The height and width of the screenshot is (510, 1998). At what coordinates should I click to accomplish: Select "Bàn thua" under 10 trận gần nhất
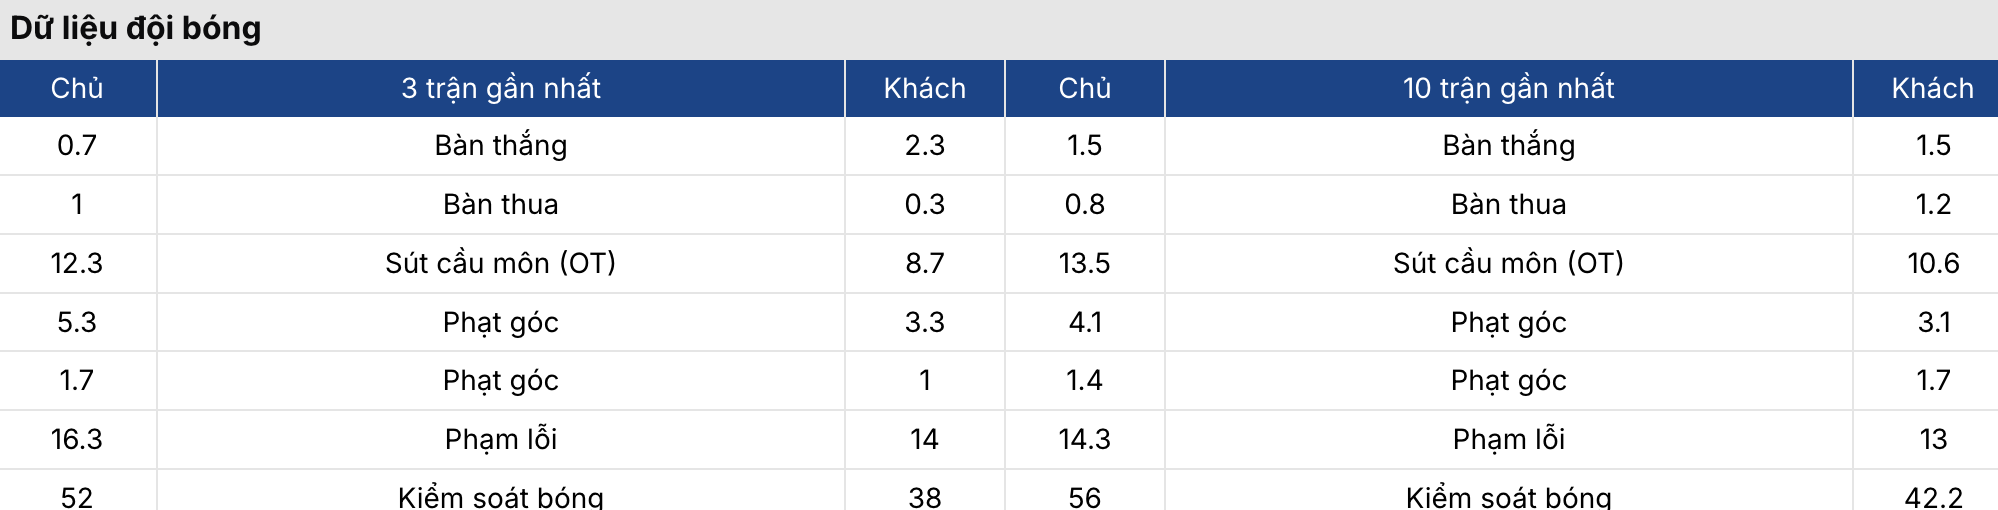1508,204
